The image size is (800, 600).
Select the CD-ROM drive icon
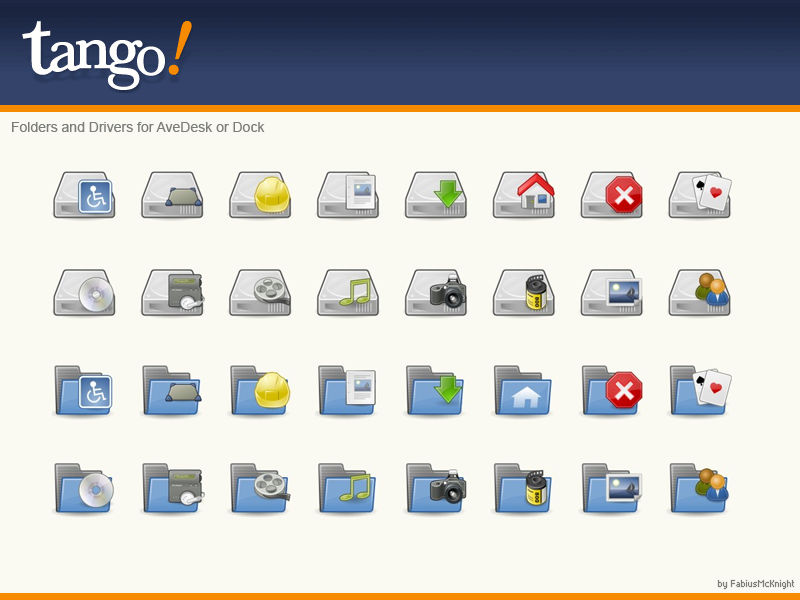[x=83, y=290]
